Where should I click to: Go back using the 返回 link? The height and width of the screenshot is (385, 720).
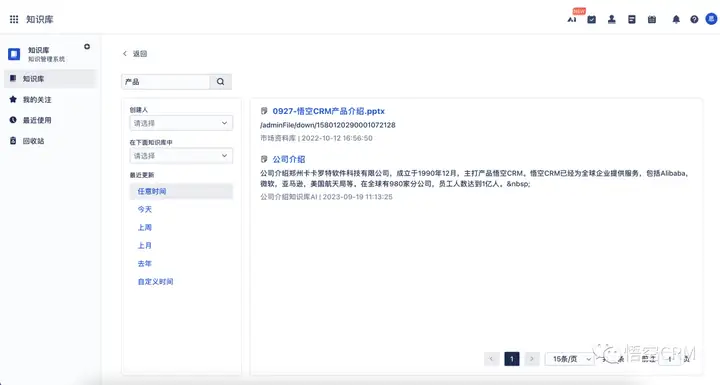(135, 54)
